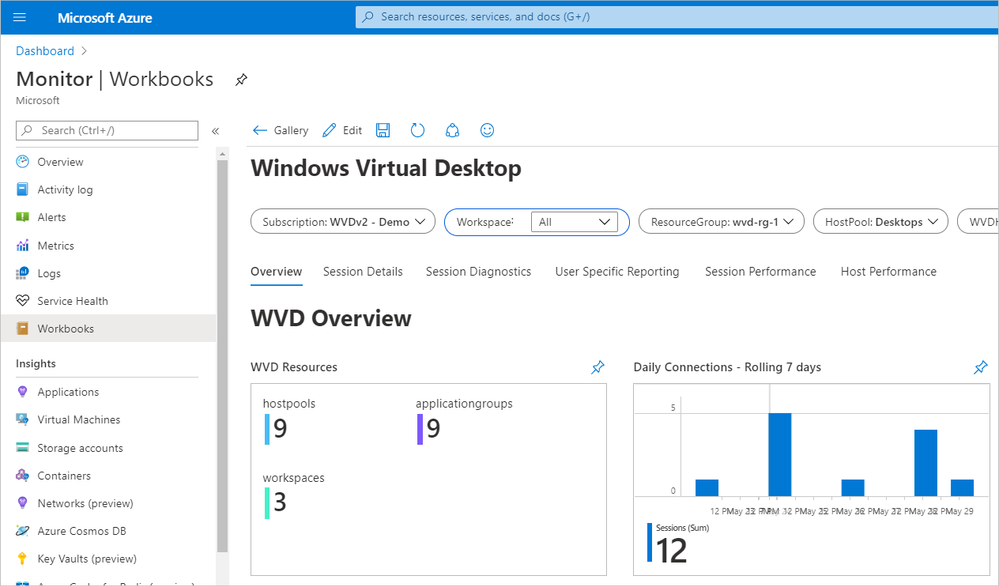999x586 pixels.
Task: Pin the Daily Connections chart
Action: (x=981, y=368)
